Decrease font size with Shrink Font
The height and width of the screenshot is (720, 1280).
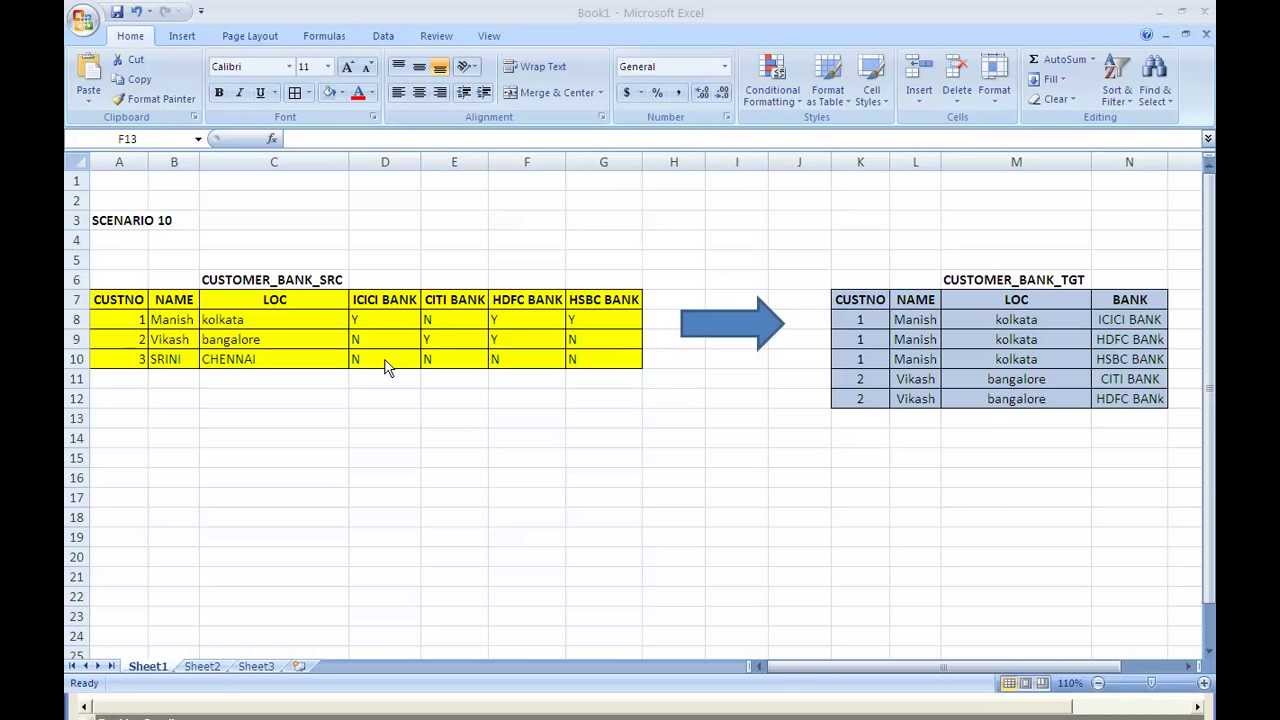point(367,67)
